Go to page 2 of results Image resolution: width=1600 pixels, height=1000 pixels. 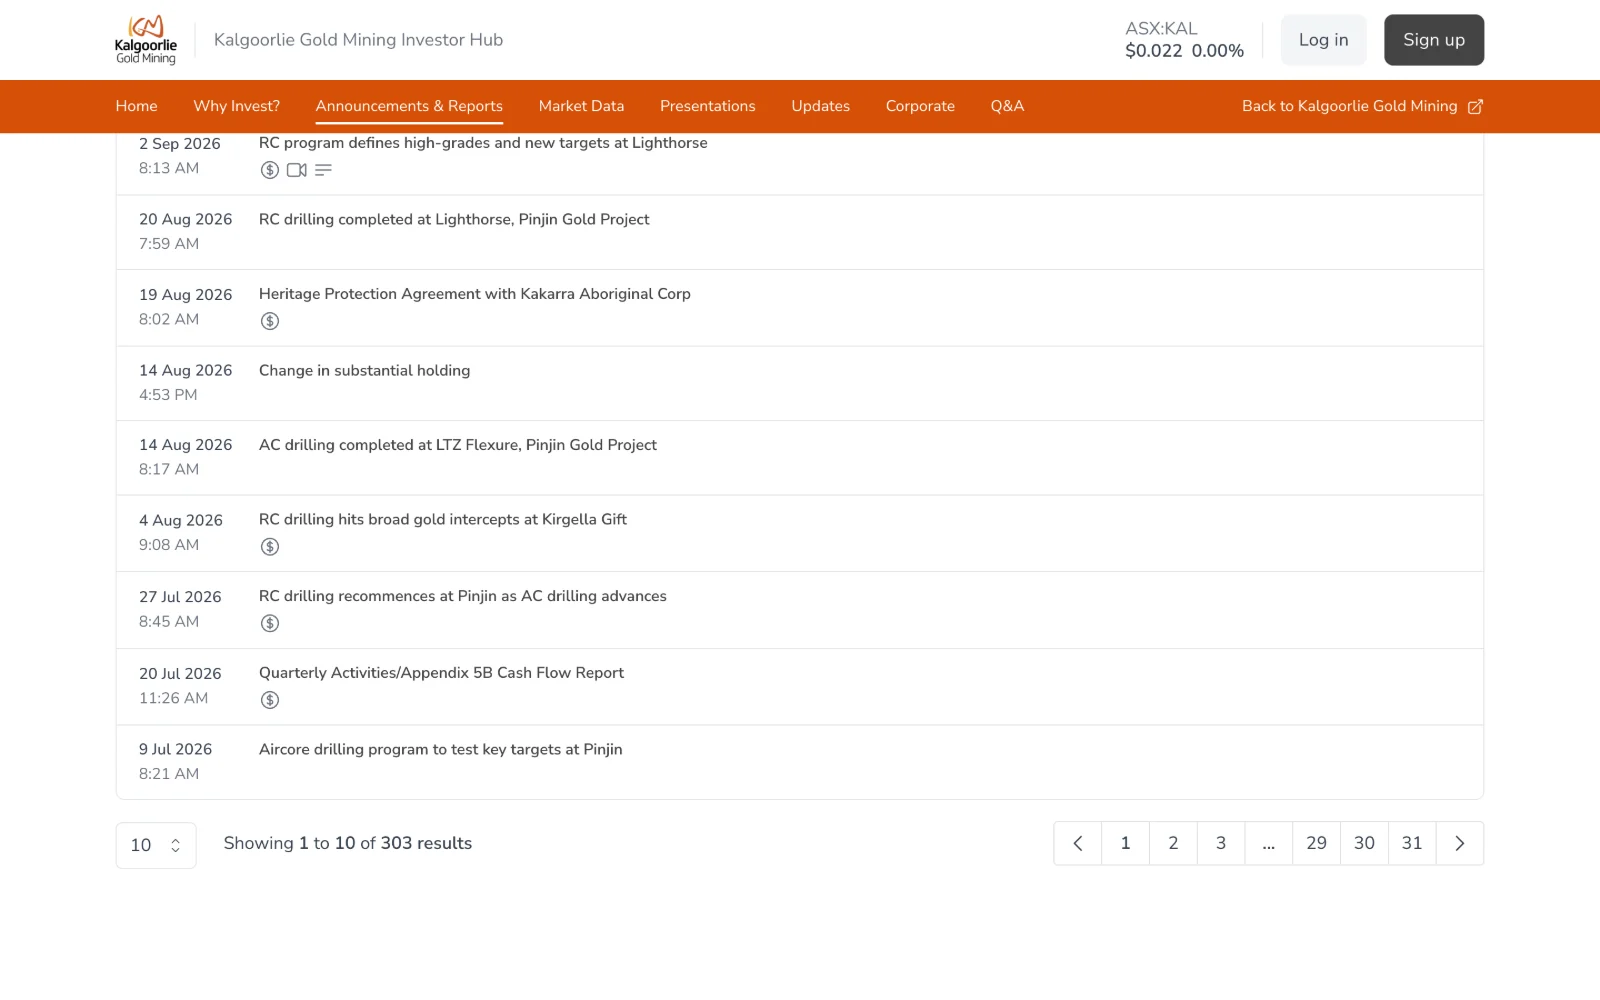(x=1174, y=844)
